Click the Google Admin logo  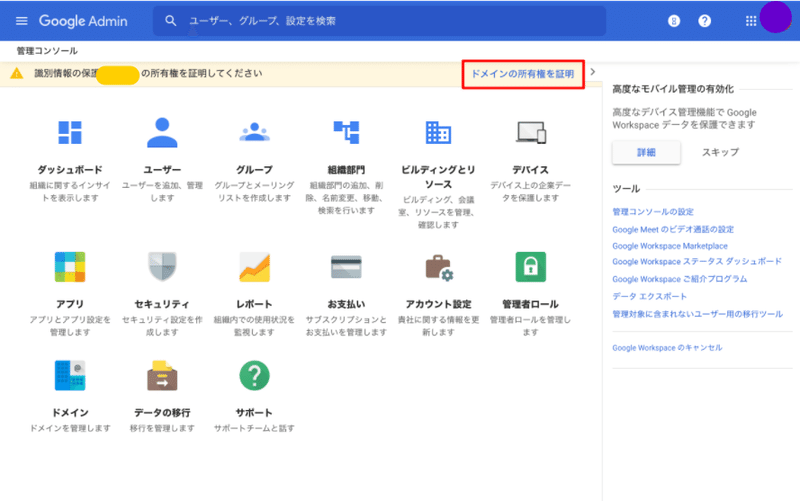(83, 21)
